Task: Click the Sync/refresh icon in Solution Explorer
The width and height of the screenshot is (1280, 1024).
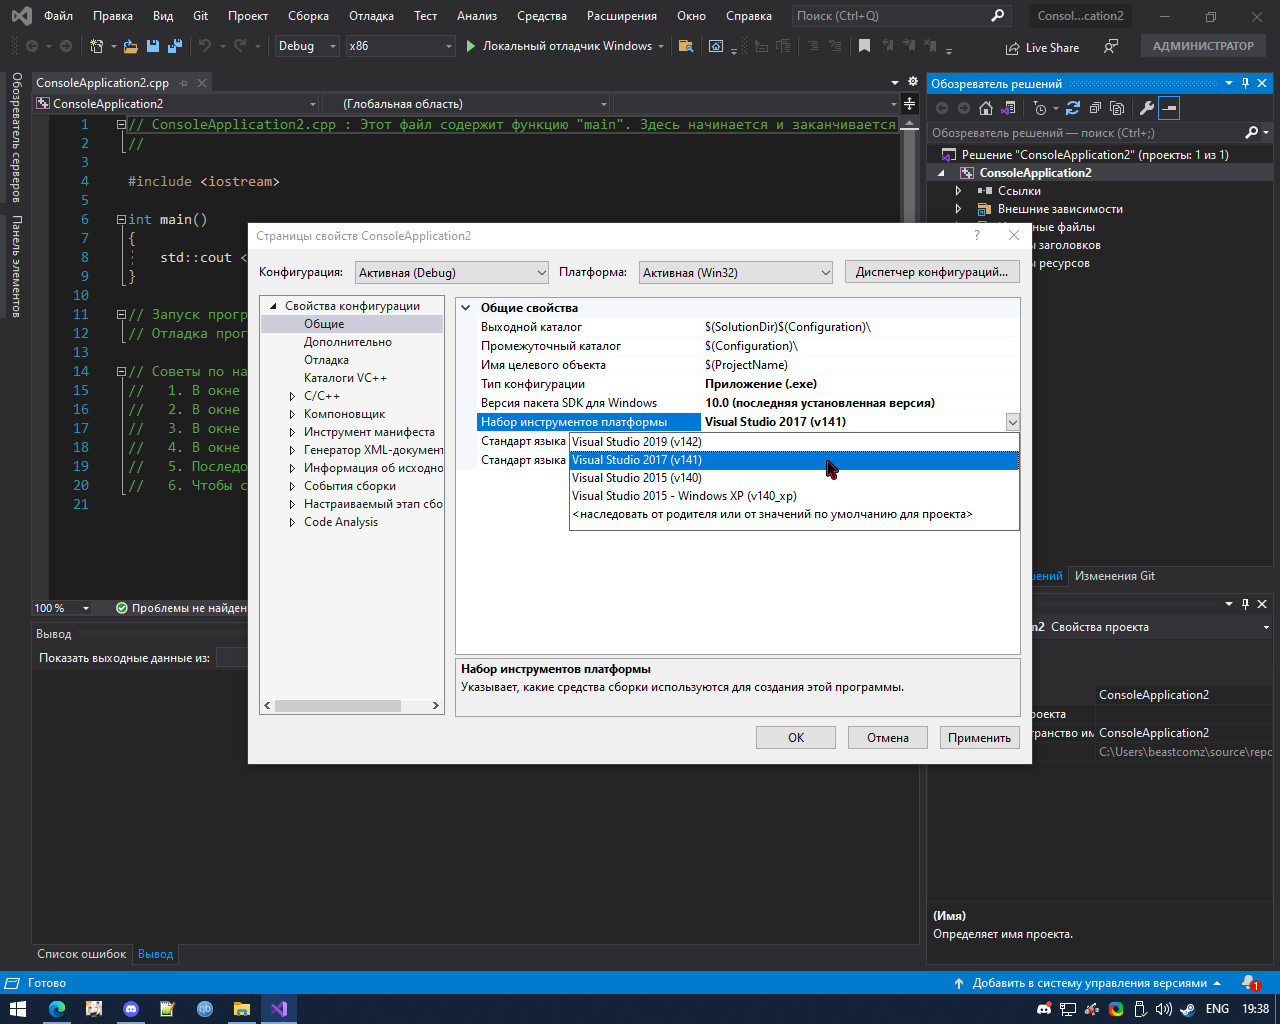Action: tap(1073, 108)
